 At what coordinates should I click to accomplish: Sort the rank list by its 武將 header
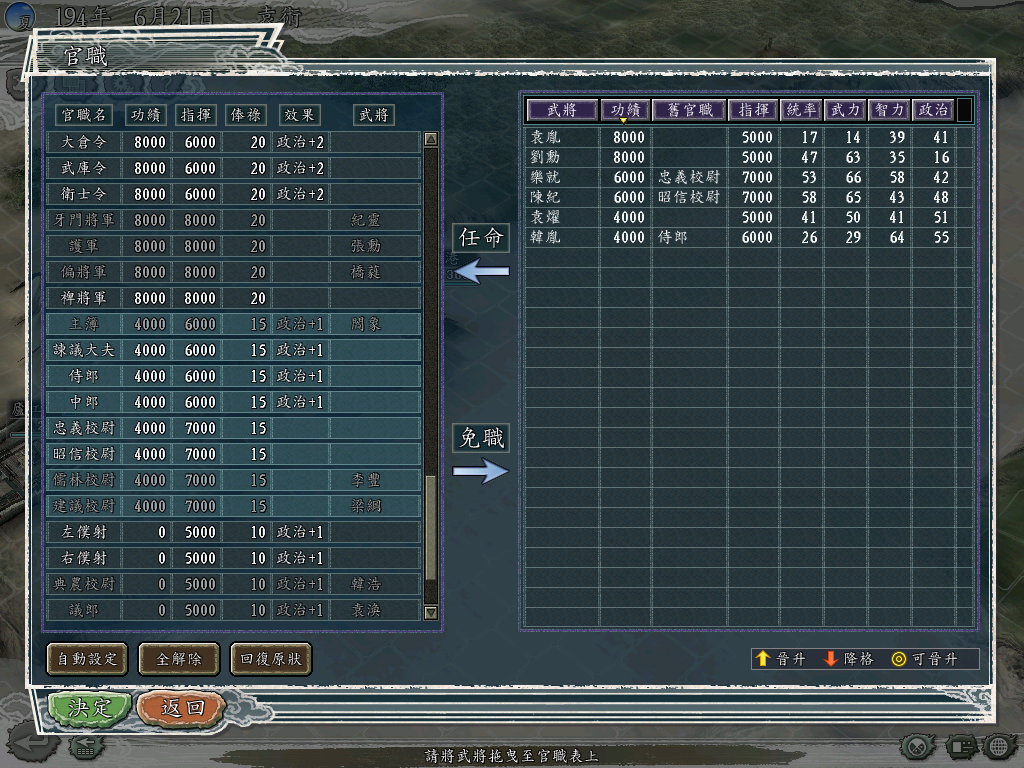(374, 115)
